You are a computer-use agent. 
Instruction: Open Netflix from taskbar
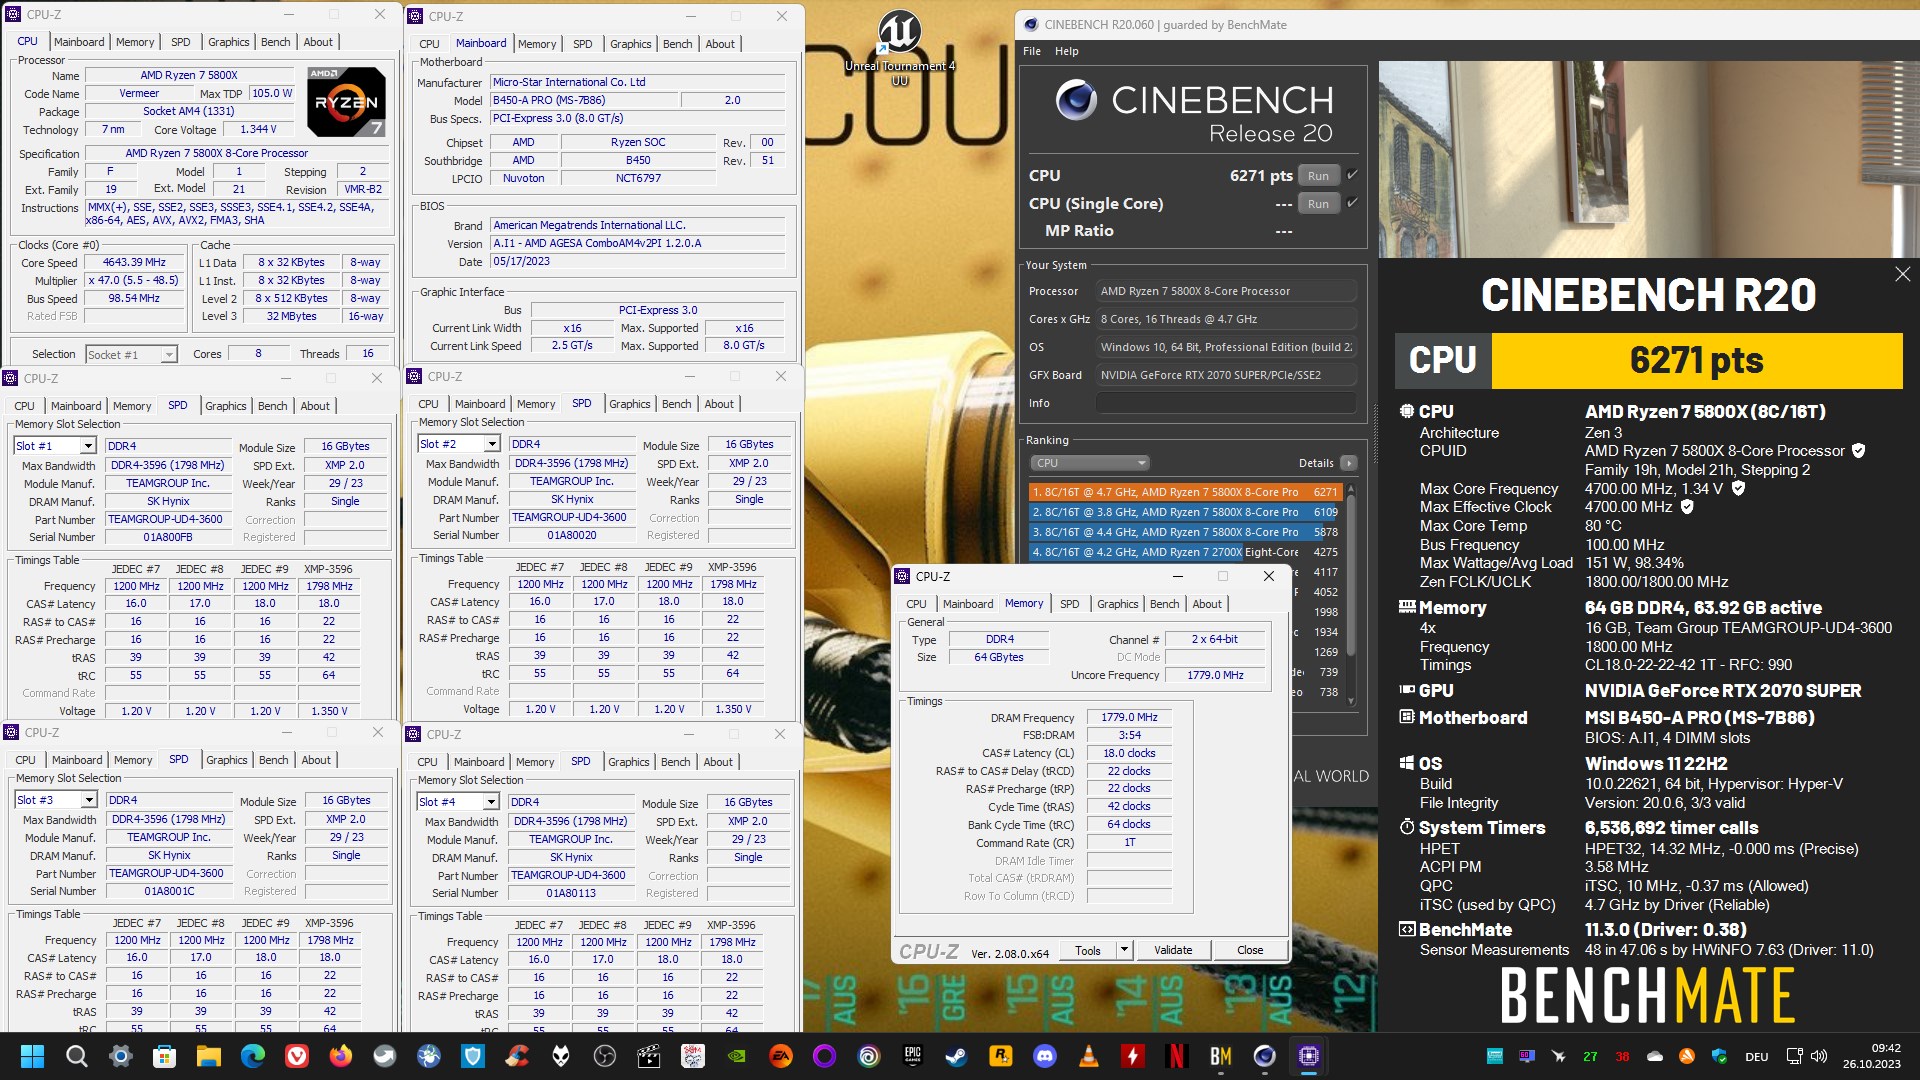pyautogui.click(x=1176, y=1056)
